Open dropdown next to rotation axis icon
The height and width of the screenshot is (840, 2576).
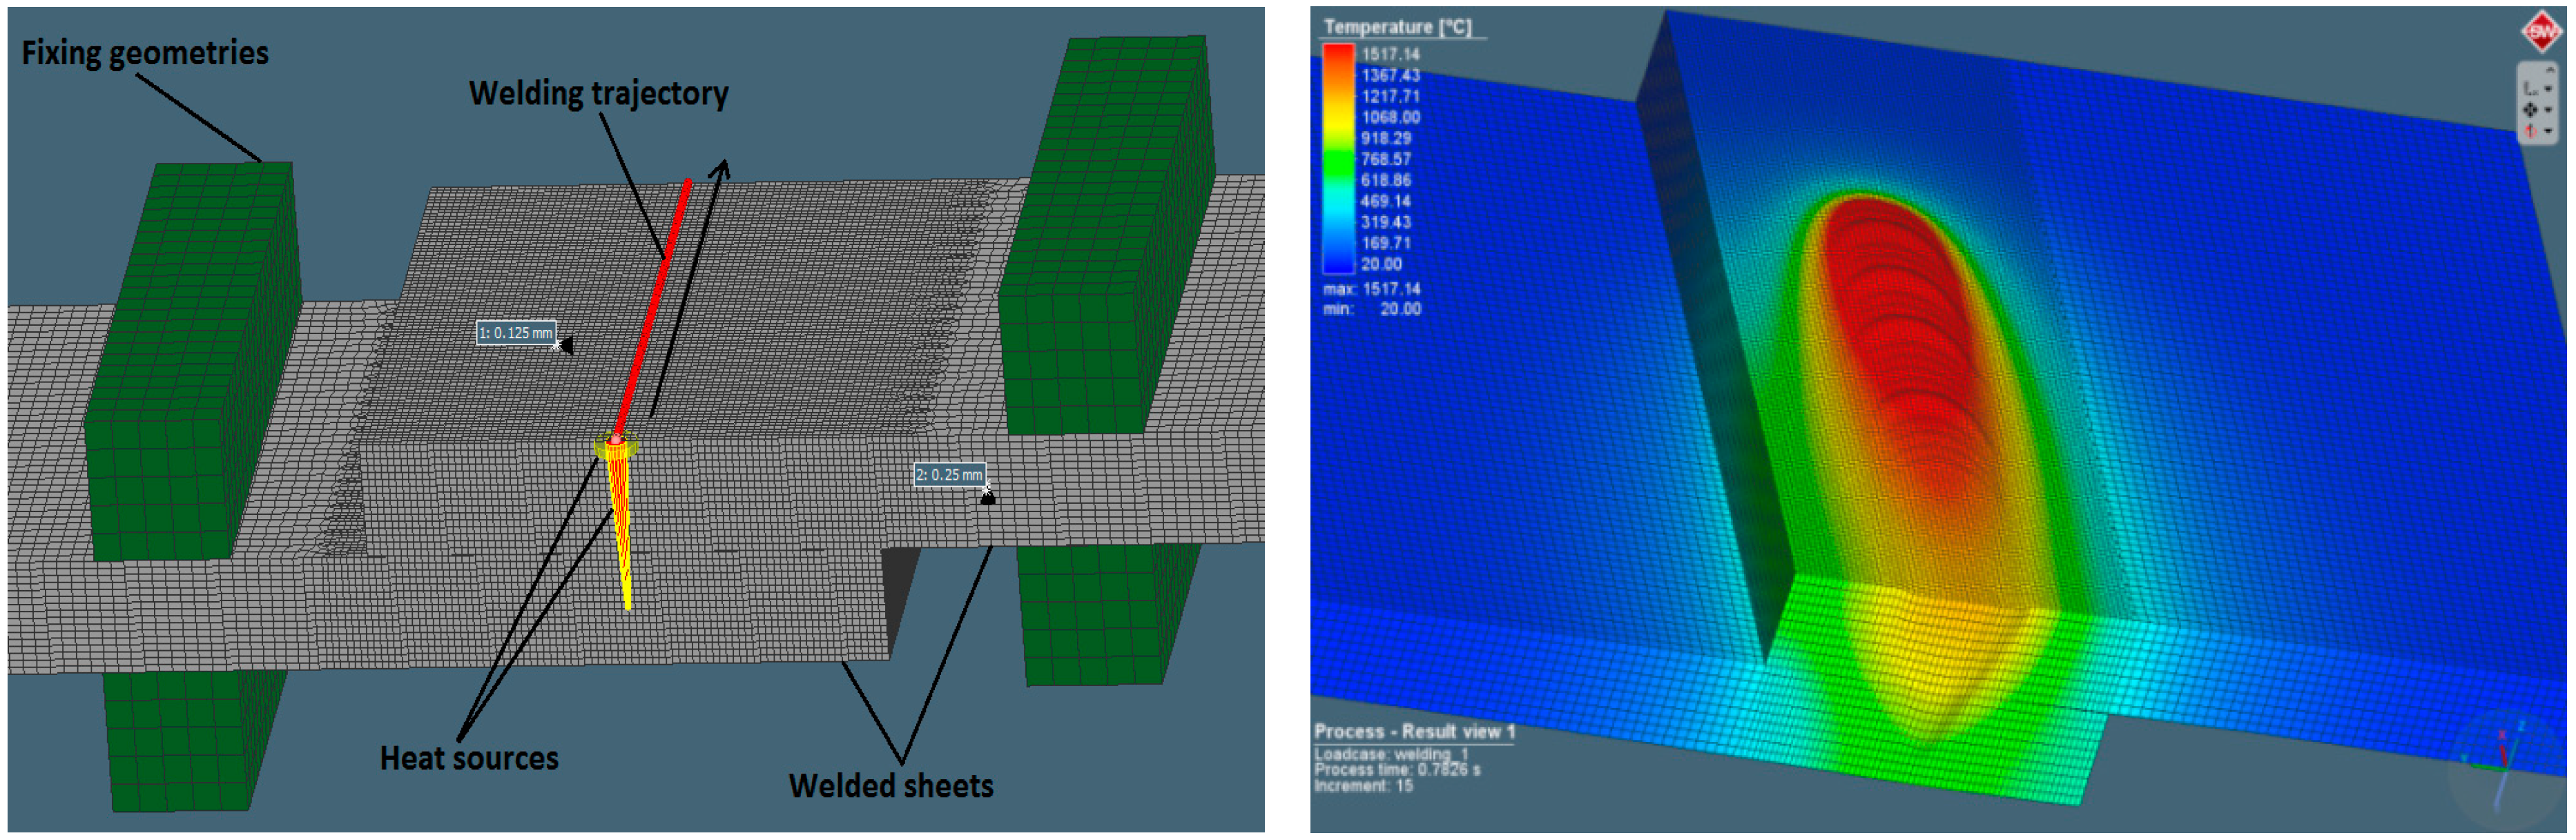pos(2548,131)
